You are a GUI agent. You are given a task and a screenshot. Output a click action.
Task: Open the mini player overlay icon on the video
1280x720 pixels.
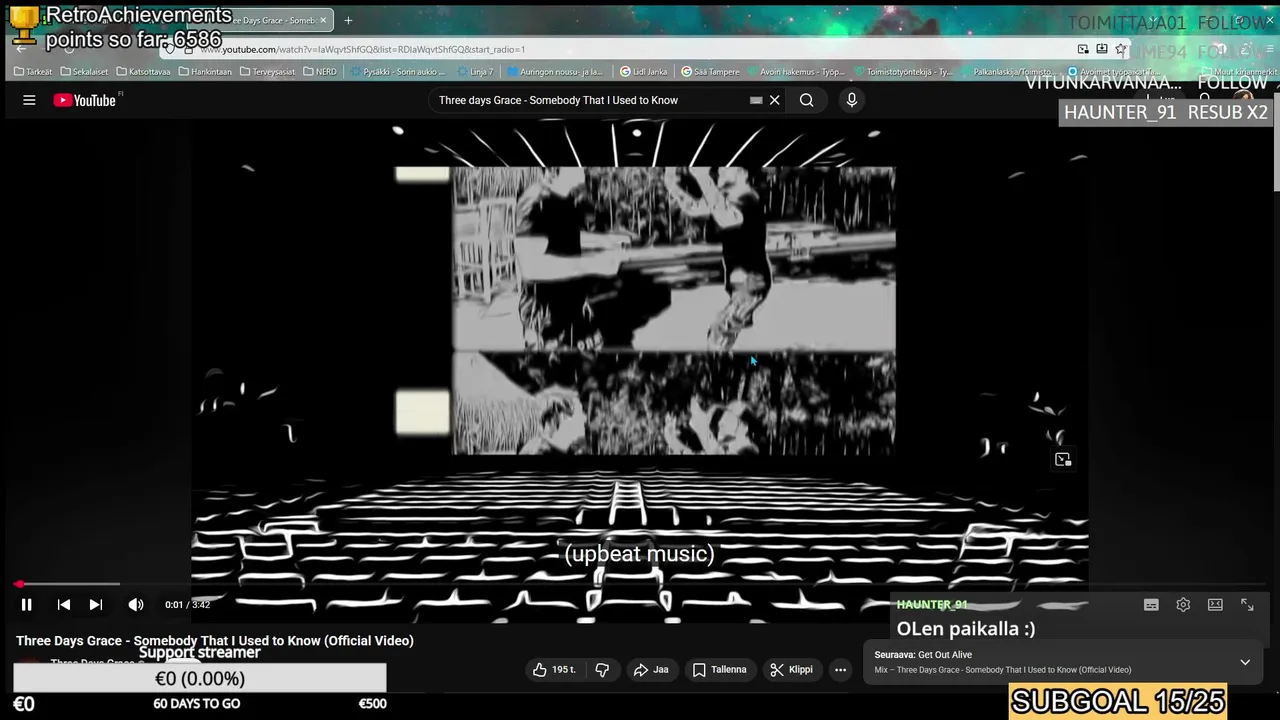1063,459
